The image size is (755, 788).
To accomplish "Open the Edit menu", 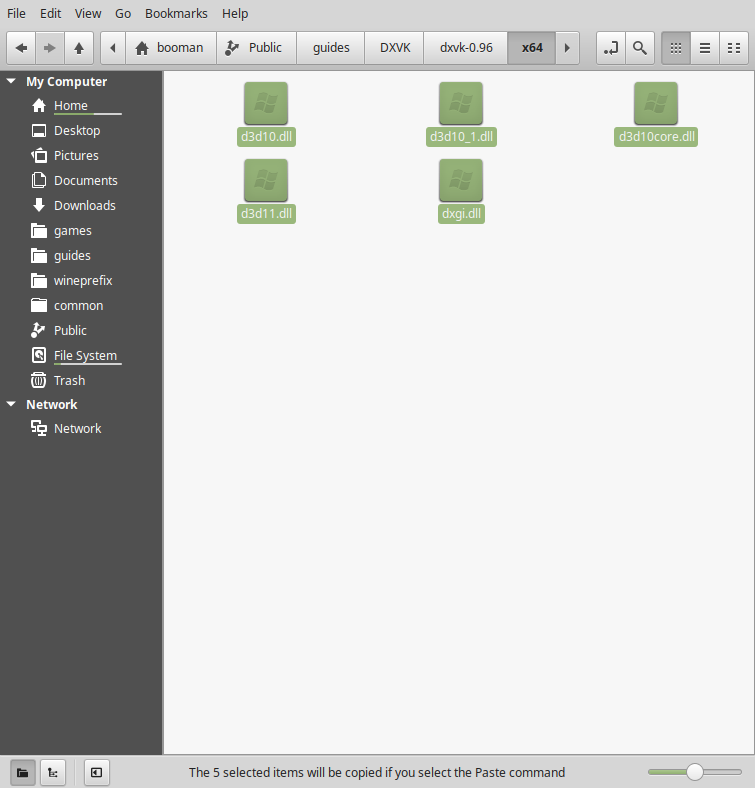I will click(50, 14).
